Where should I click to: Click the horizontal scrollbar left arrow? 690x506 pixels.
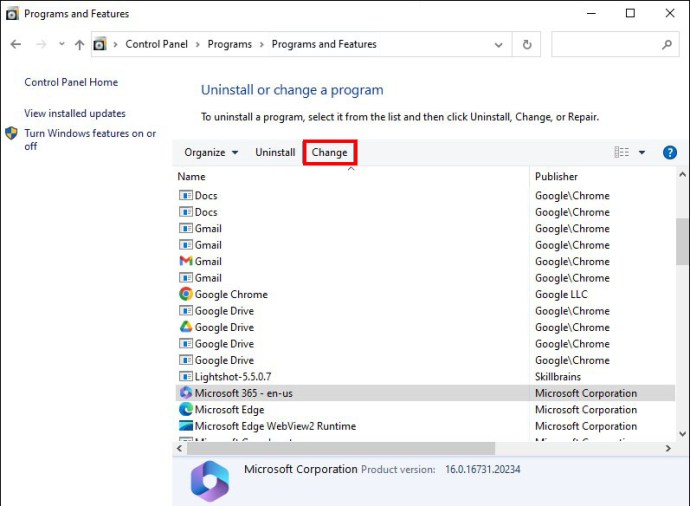pyautogui.click(x=180, y=448)
